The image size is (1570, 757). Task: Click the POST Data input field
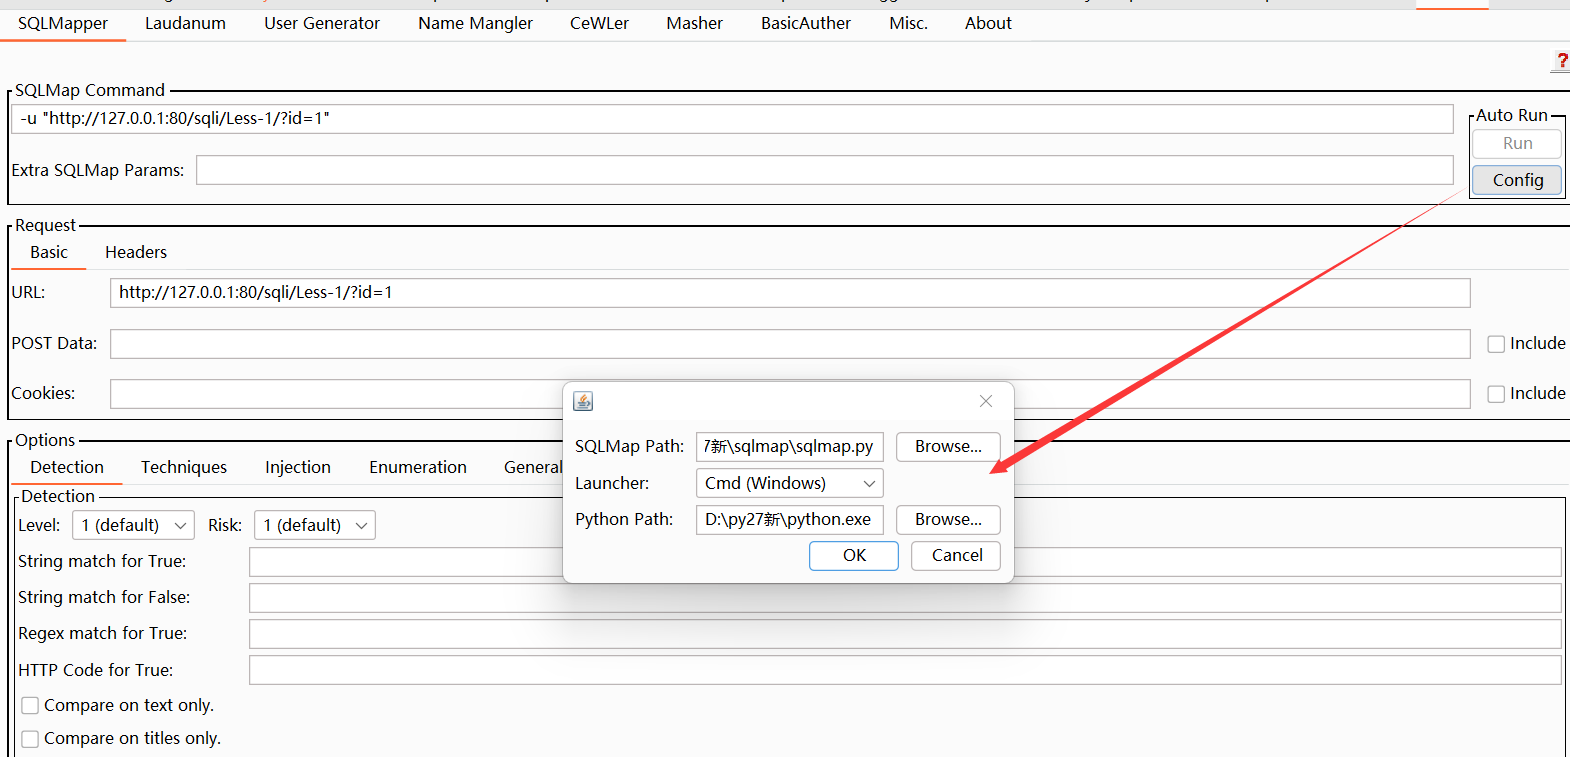click(790, 344)
